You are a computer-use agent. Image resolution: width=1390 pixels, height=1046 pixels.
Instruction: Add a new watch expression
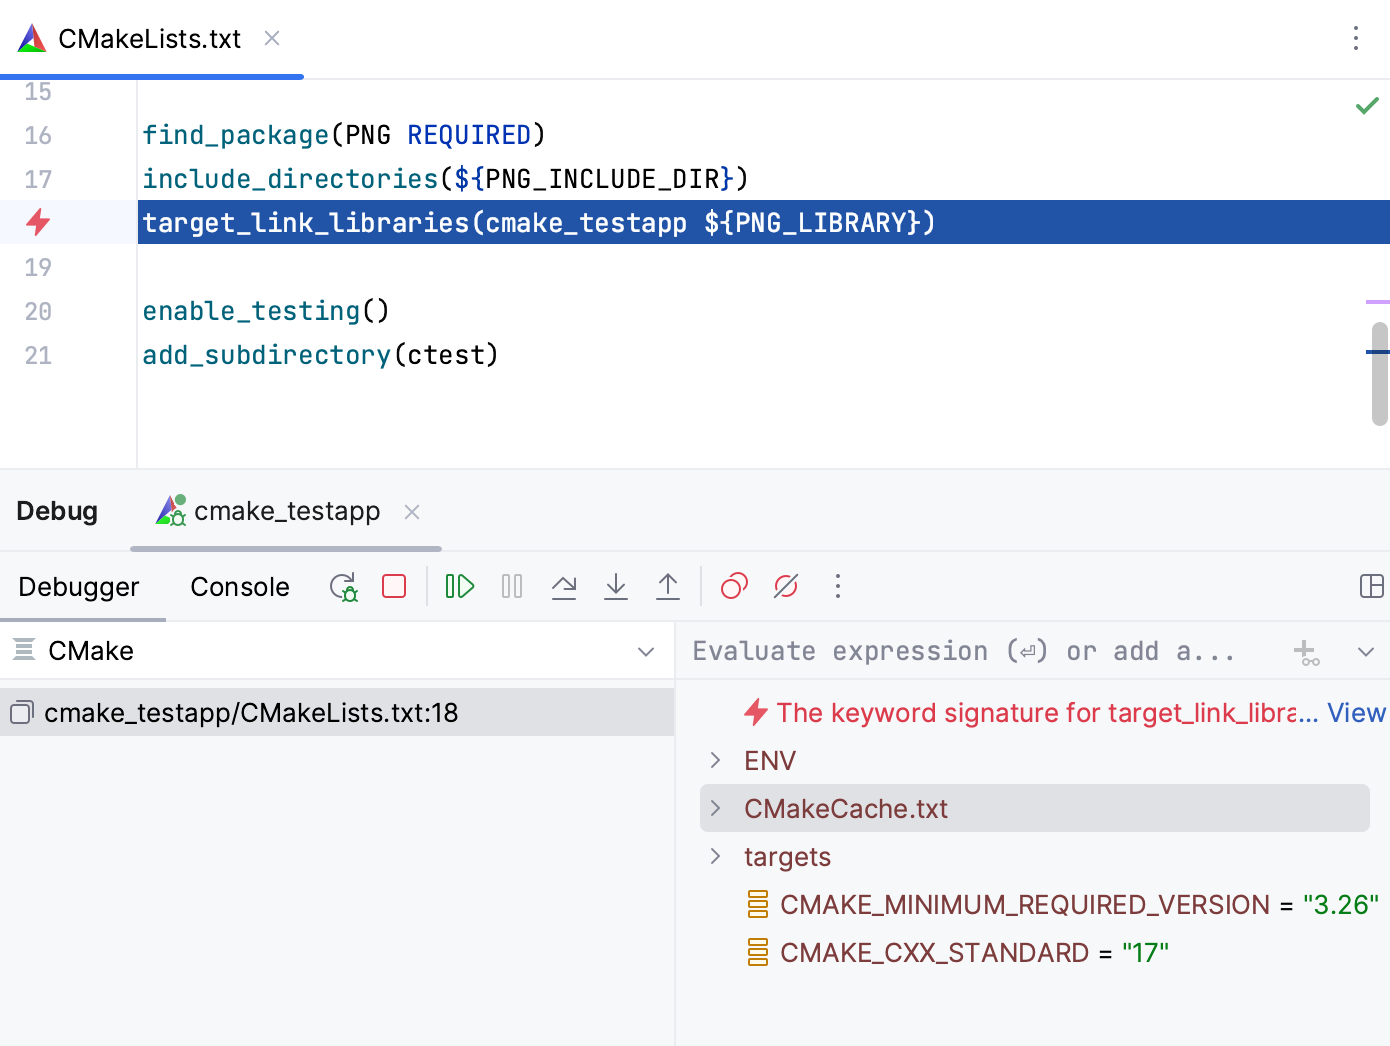pyautogui.click(x=1306, y=651)
